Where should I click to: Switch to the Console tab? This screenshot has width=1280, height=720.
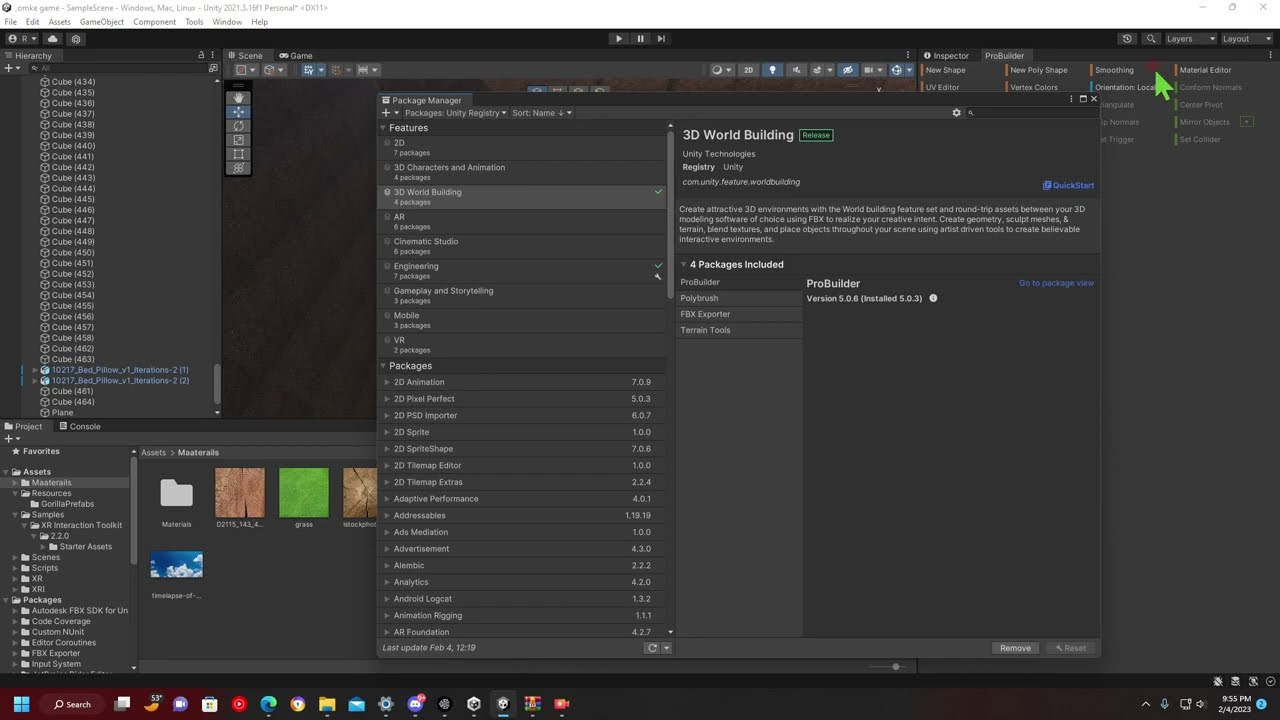click(78, 426)
